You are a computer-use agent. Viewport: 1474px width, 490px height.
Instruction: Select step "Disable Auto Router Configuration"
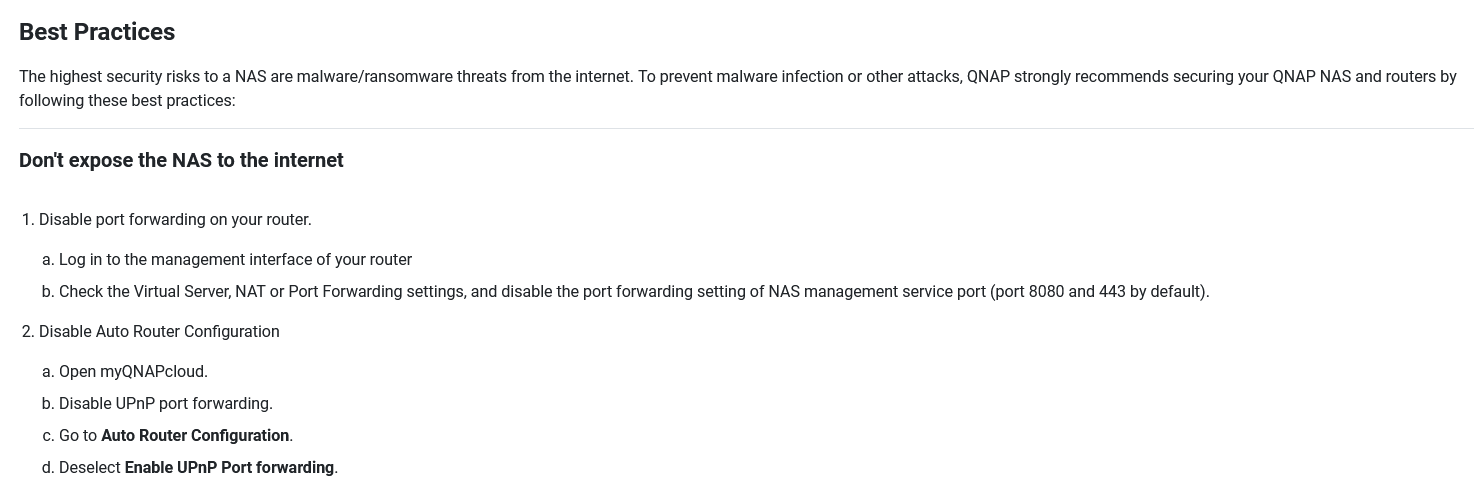point(159,331)
